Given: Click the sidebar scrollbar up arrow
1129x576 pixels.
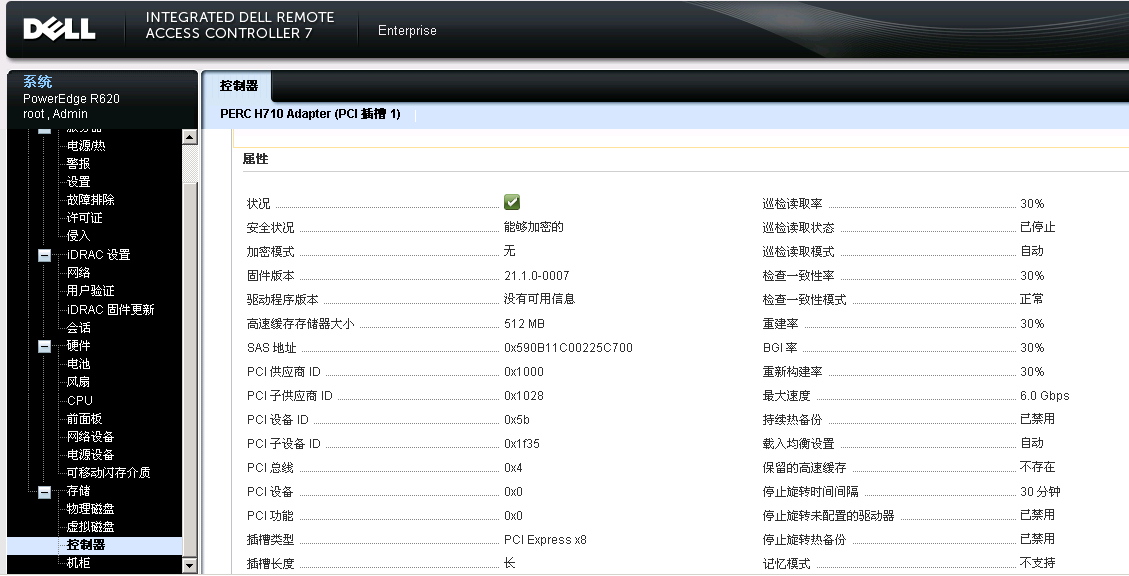Looking at the screenshot, I should click(x=190, y=137).
